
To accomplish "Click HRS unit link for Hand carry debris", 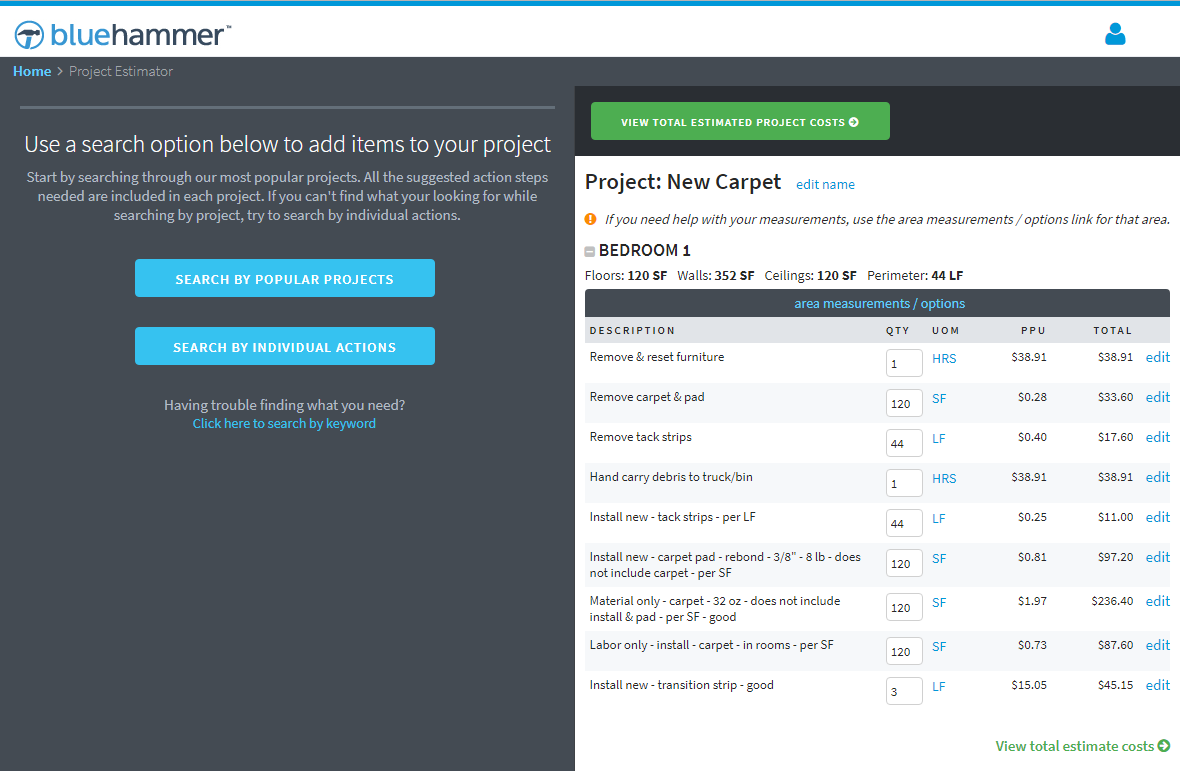I will (x=944, y=478).
